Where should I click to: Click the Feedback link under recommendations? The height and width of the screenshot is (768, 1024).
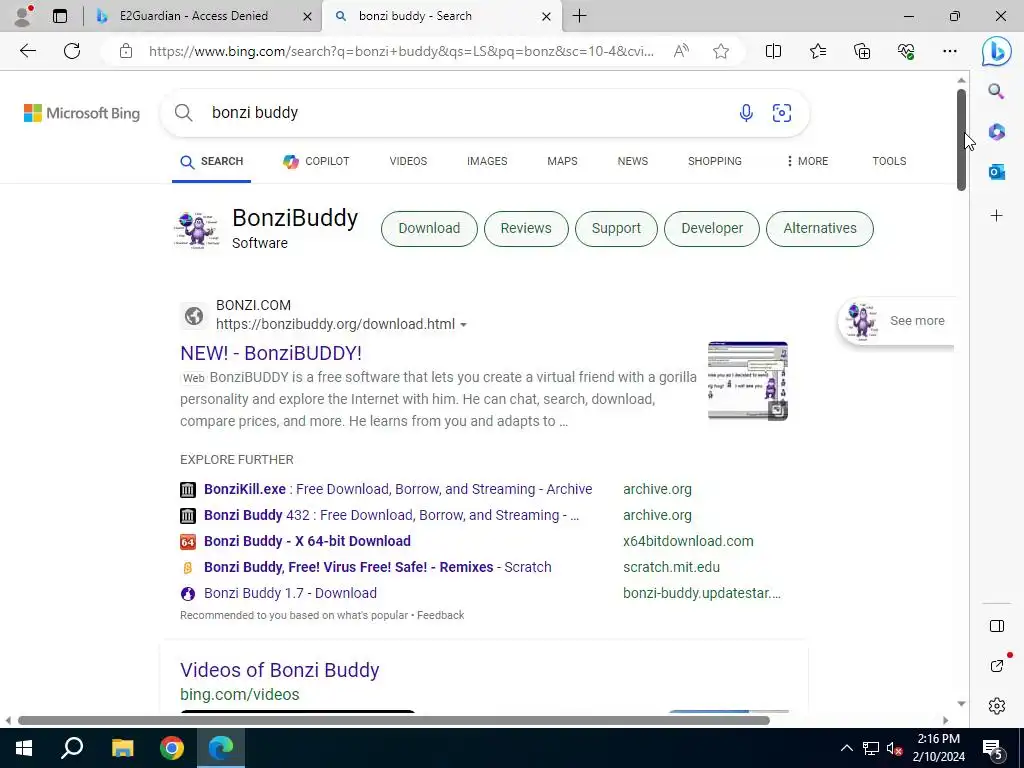tap(440, 615)
